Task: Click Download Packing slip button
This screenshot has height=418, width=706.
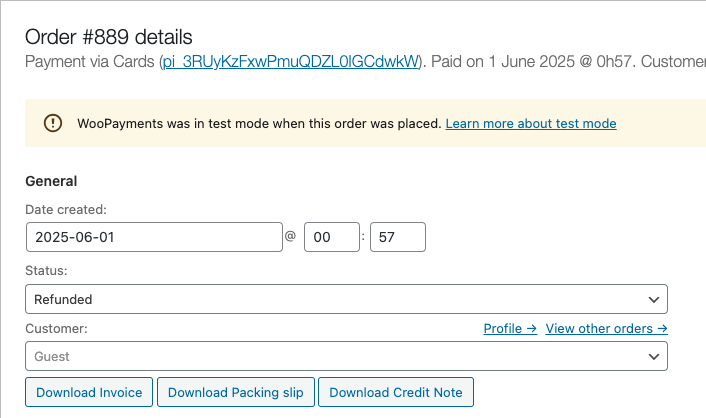Action: [x=236, y=392]
